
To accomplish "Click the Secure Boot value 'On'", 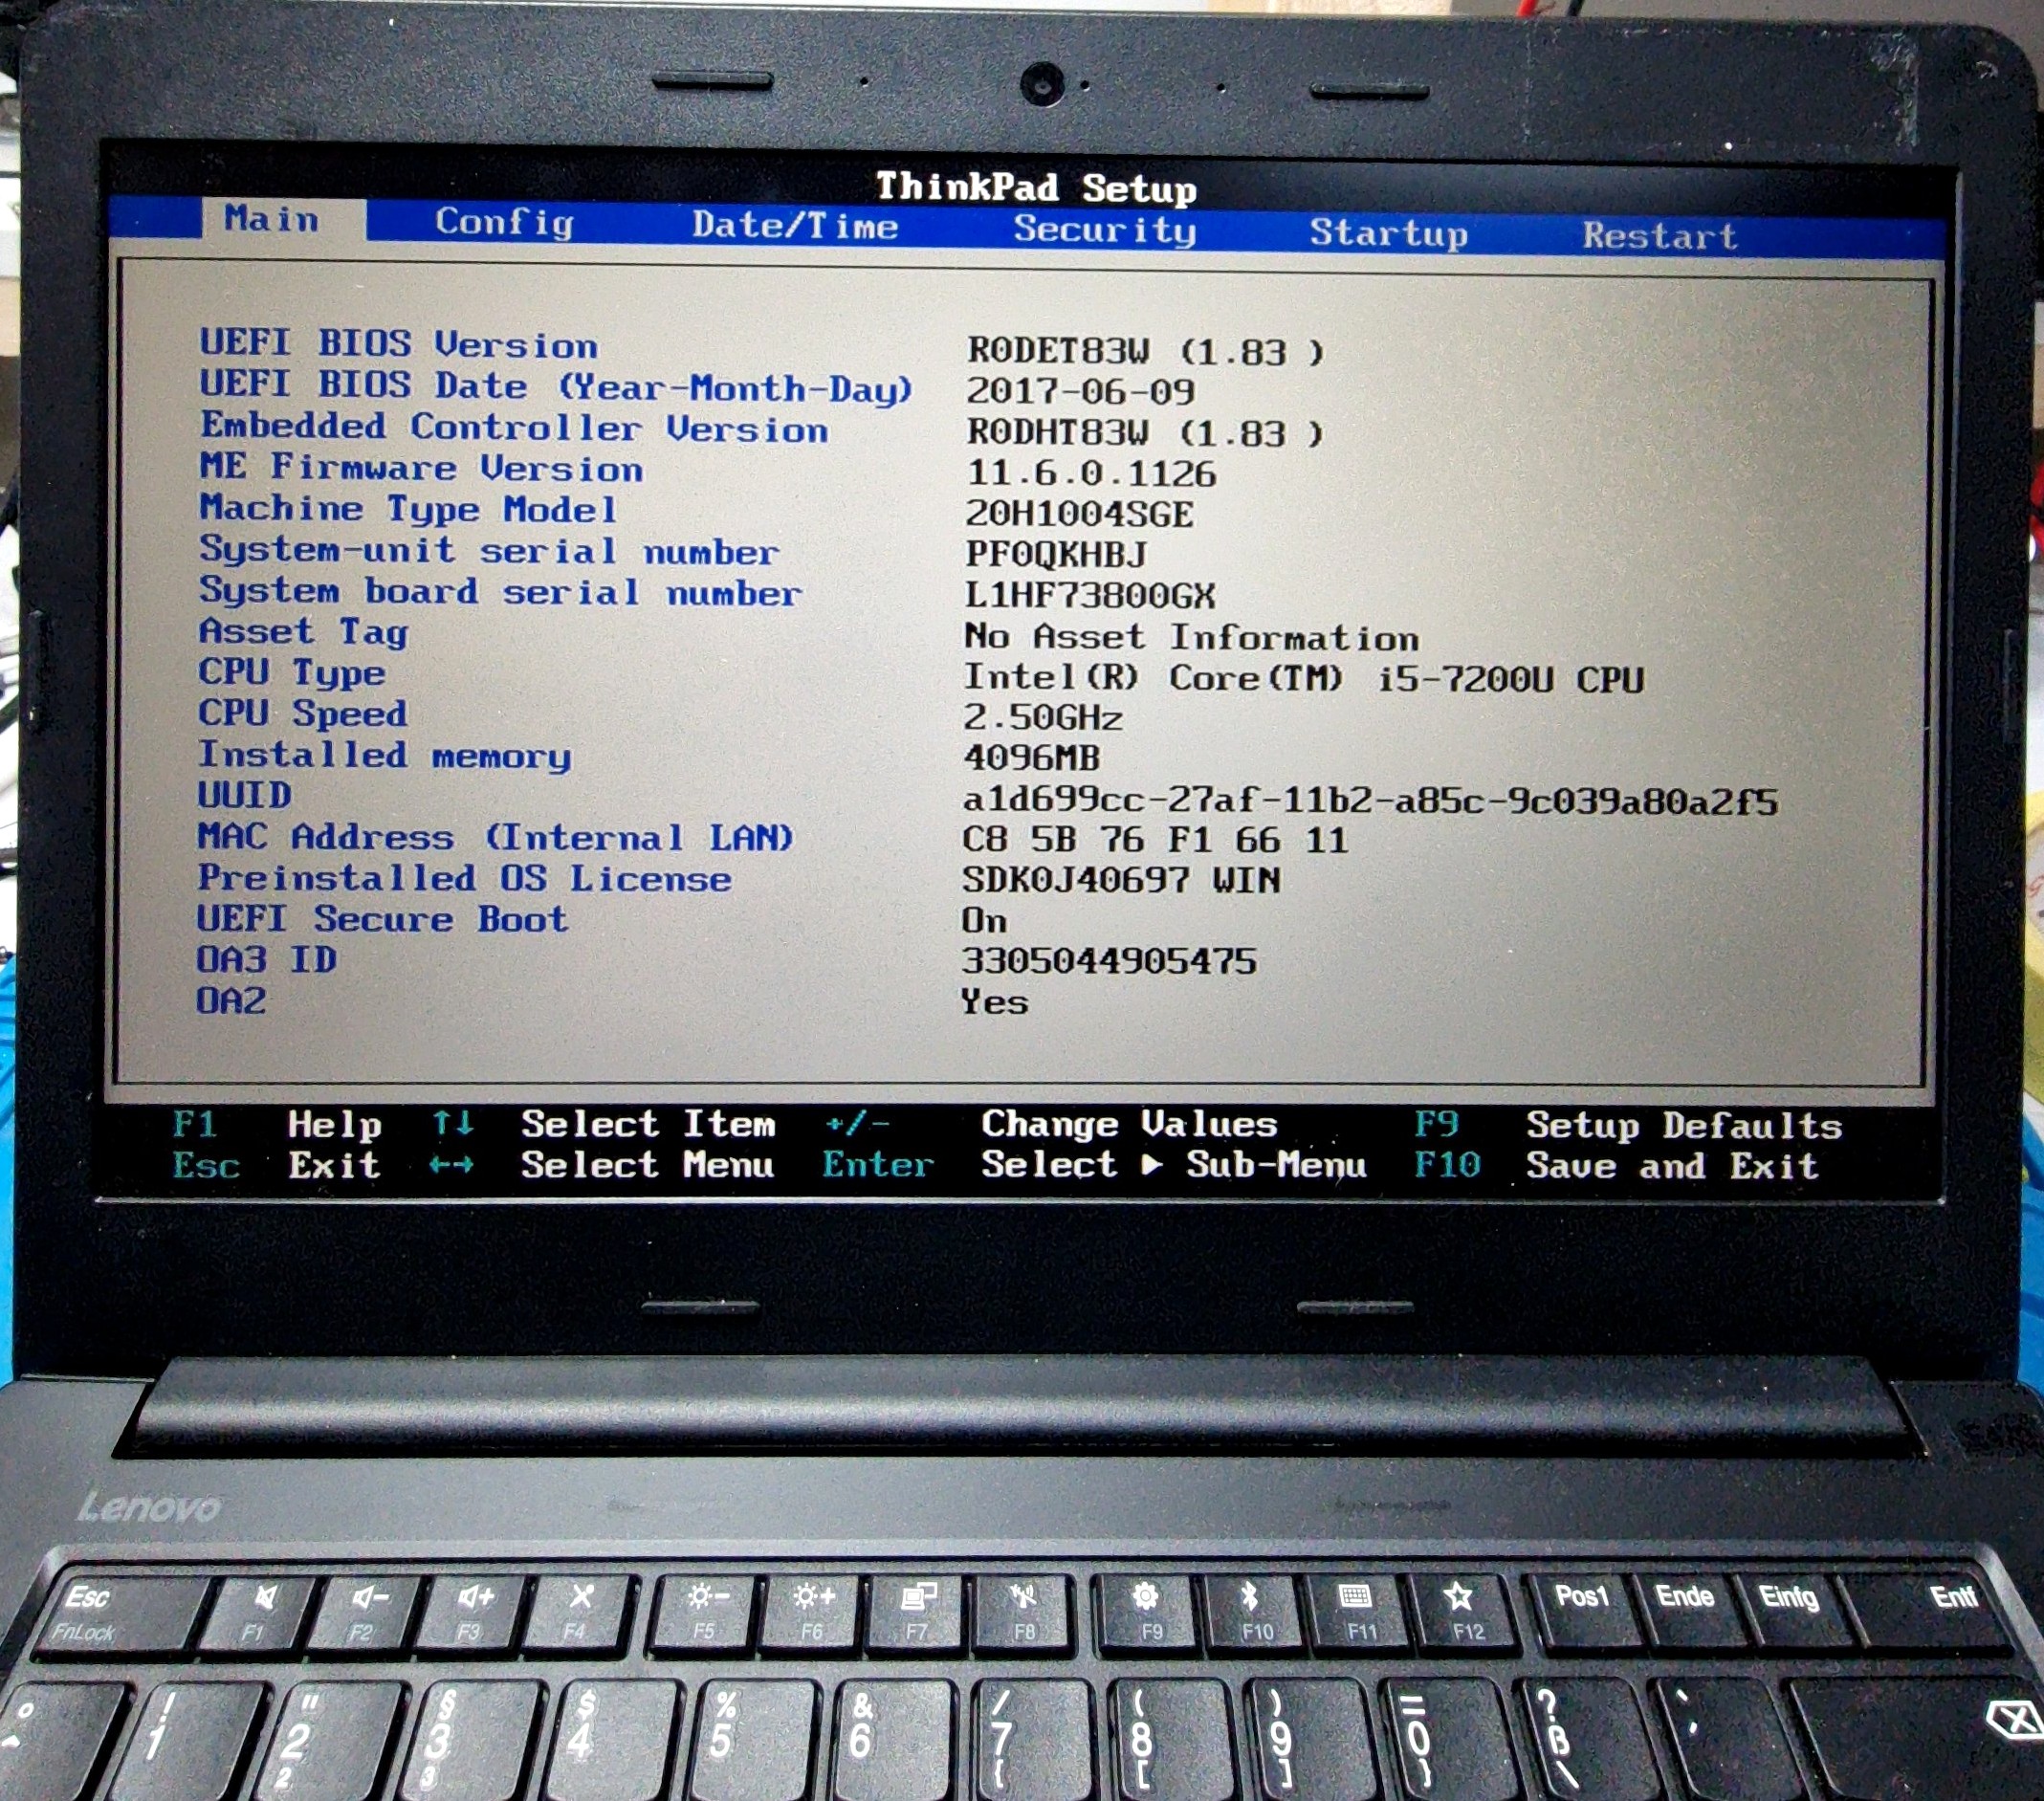I will point(984,921).
